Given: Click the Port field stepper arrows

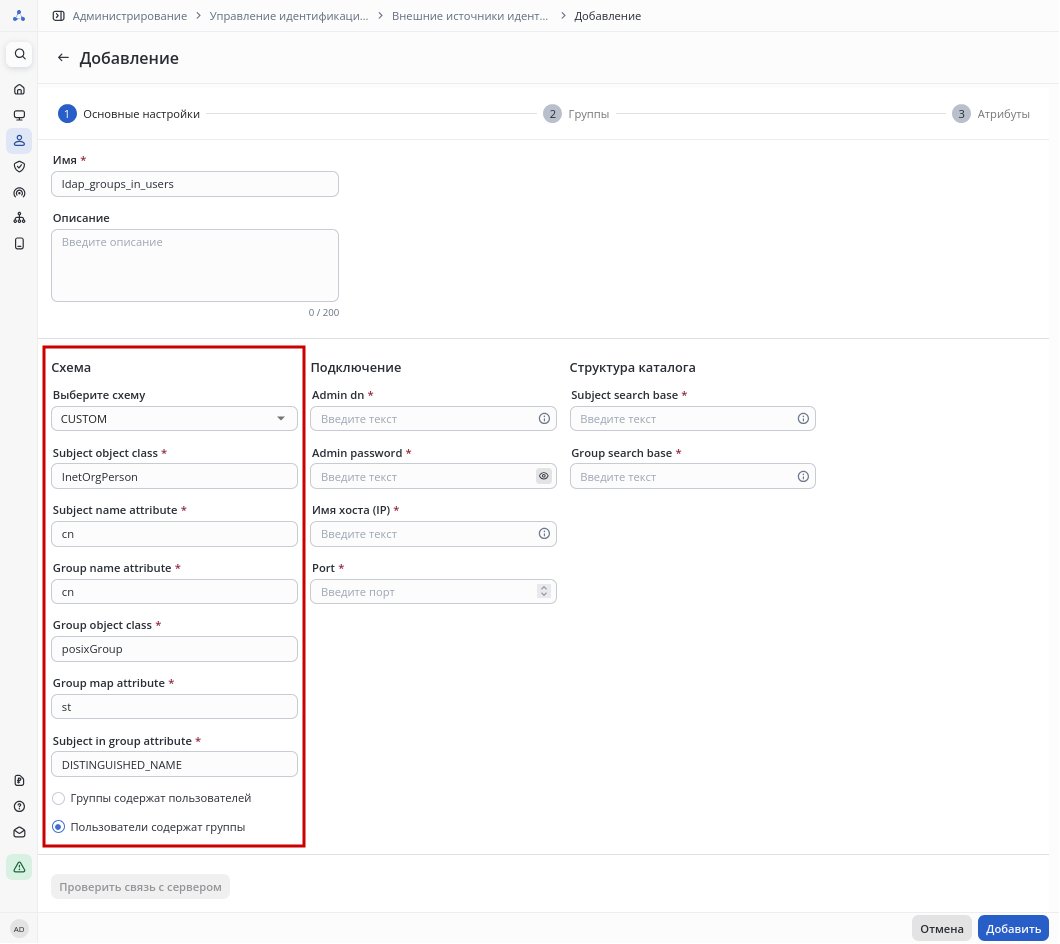Looking at the screenshot, I should pyautogui.click(x=544, y=592).
